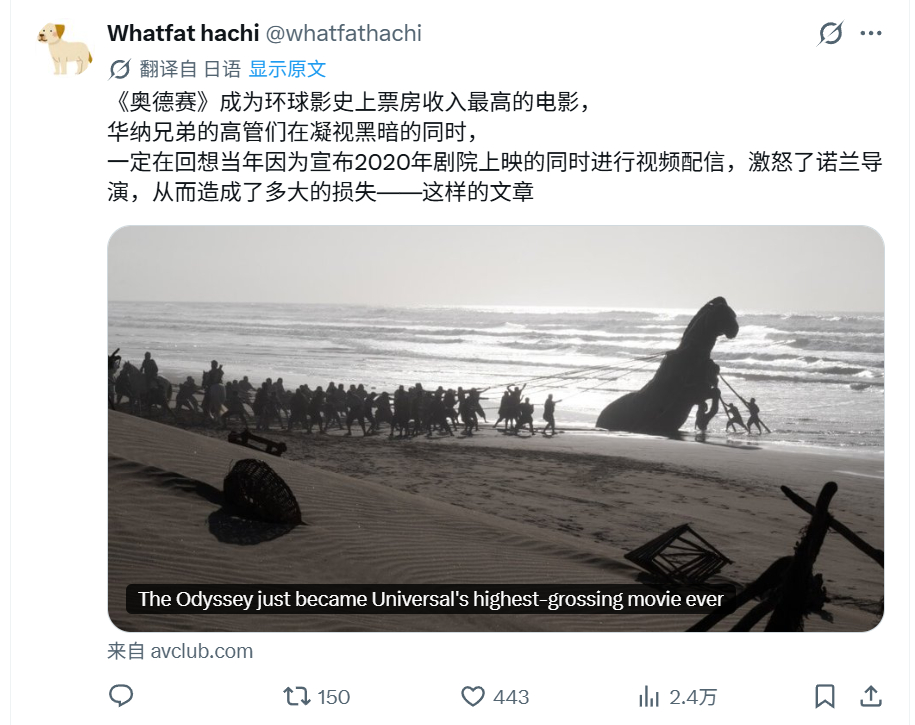Click the translation icon beside 翻译自 日语

tap(120, 69)
